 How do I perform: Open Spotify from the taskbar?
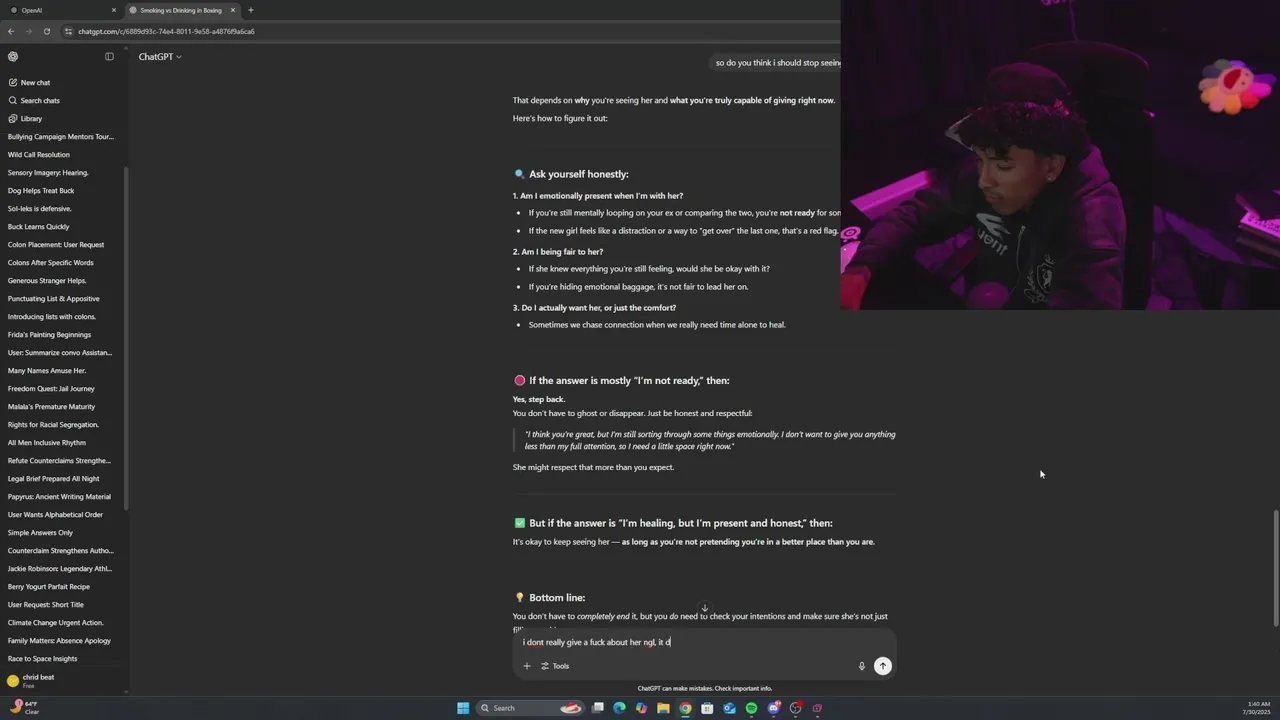click(751, 708)
